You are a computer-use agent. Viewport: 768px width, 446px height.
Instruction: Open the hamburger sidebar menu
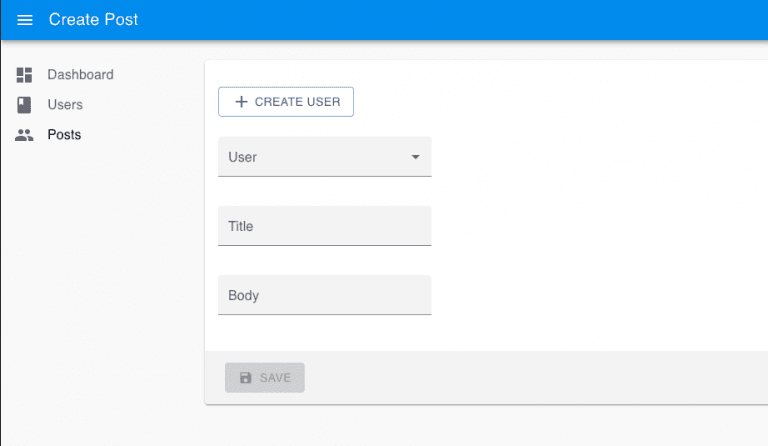[x=25, y=20]
